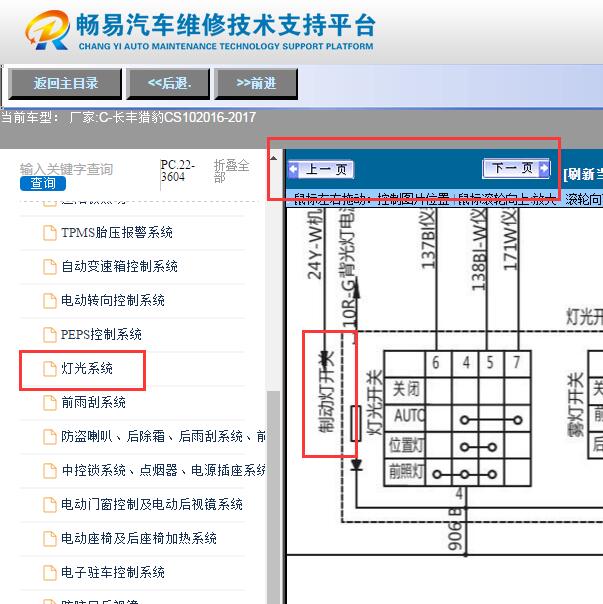Click the 当前车型 vehicle model text
This screenshot has width=603, height=604.
129,117
